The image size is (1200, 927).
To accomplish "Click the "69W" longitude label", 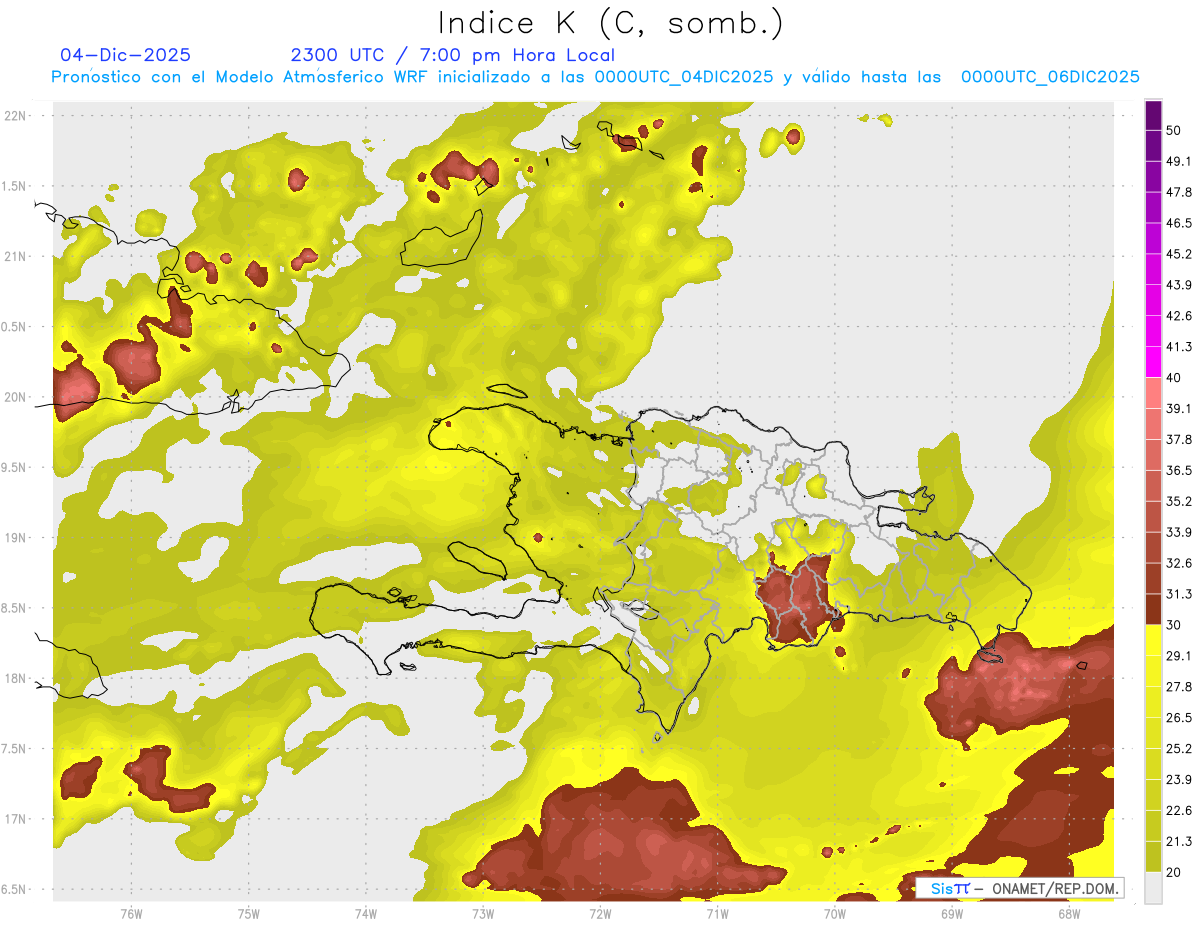I will 951,913.
